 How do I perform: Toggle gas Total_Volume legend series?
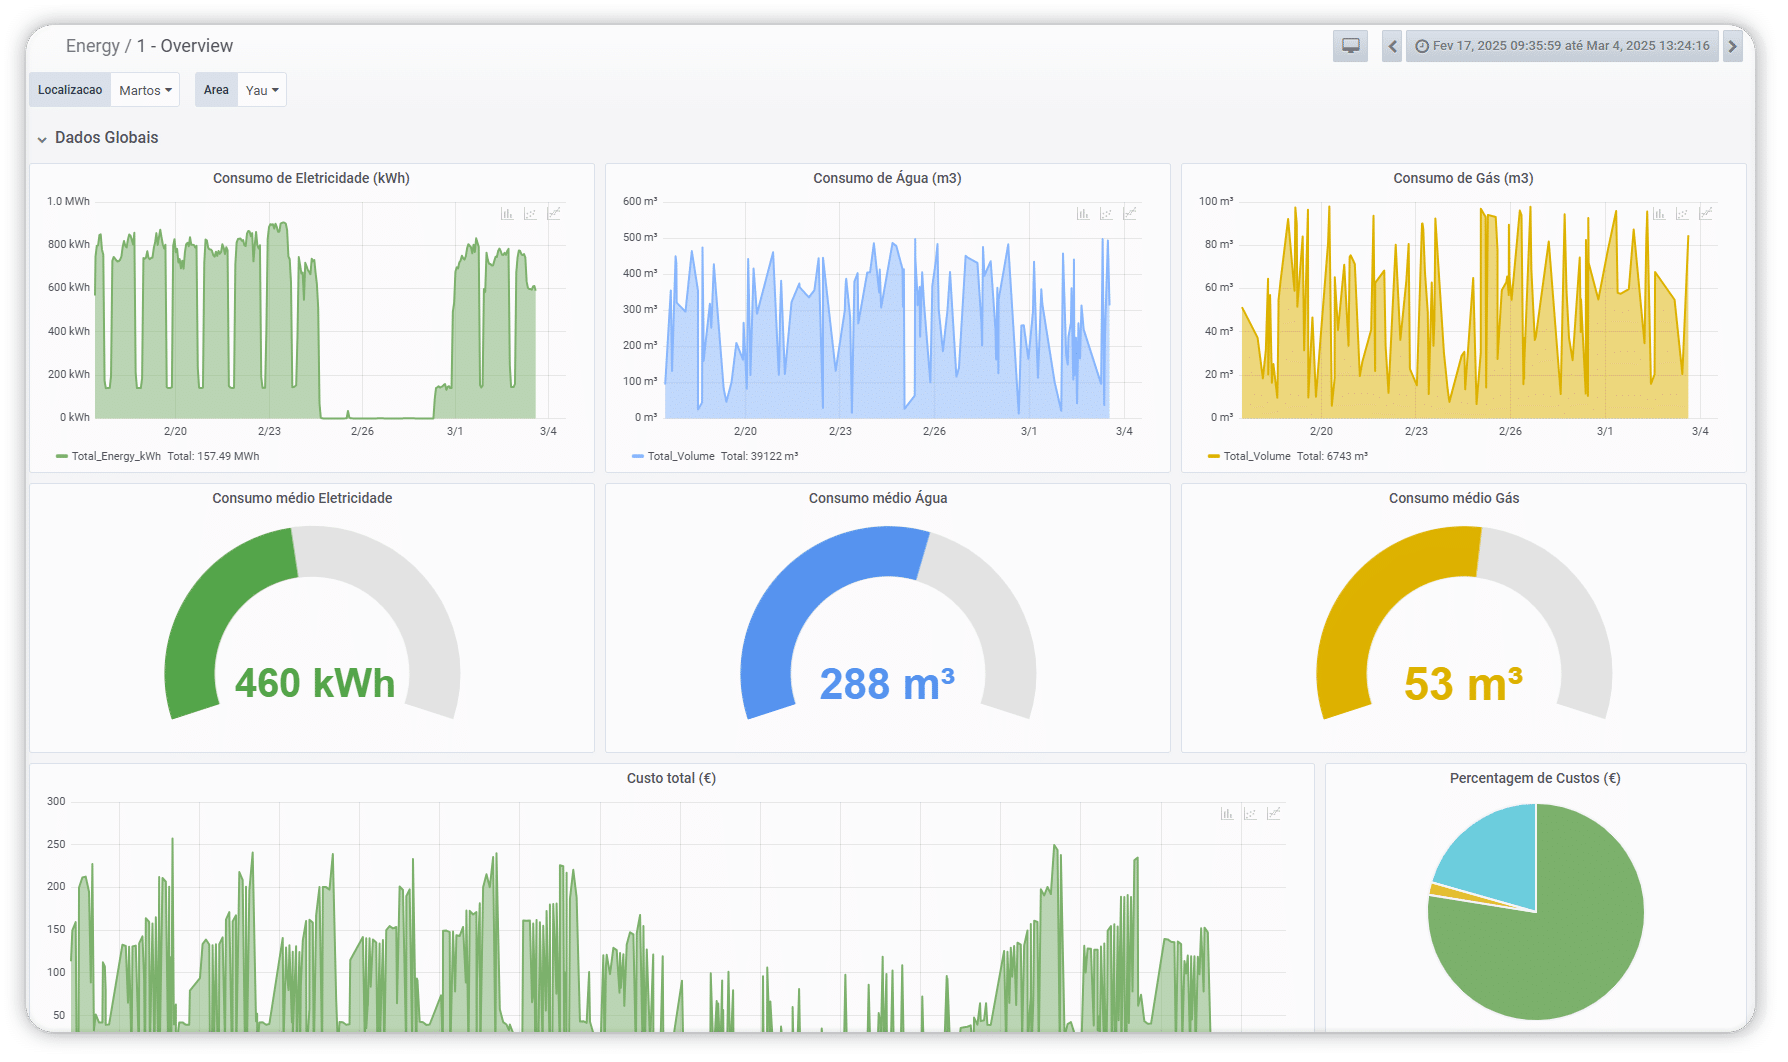[1256, 456]
